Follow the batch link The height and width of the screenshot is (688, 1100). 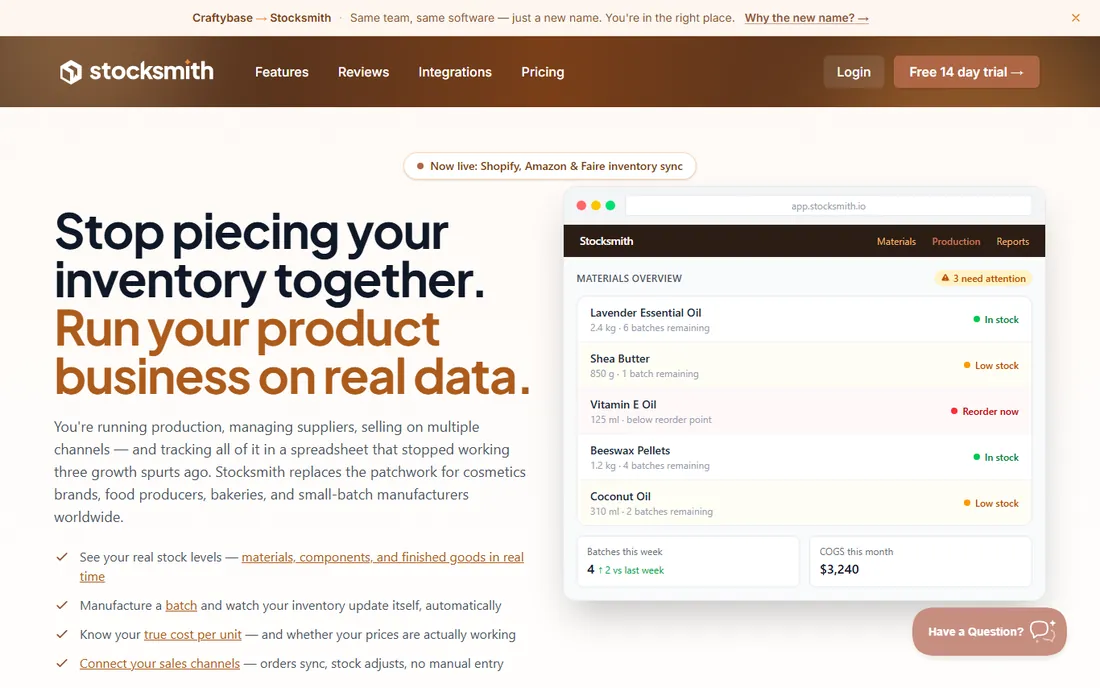tap(181, 605)
